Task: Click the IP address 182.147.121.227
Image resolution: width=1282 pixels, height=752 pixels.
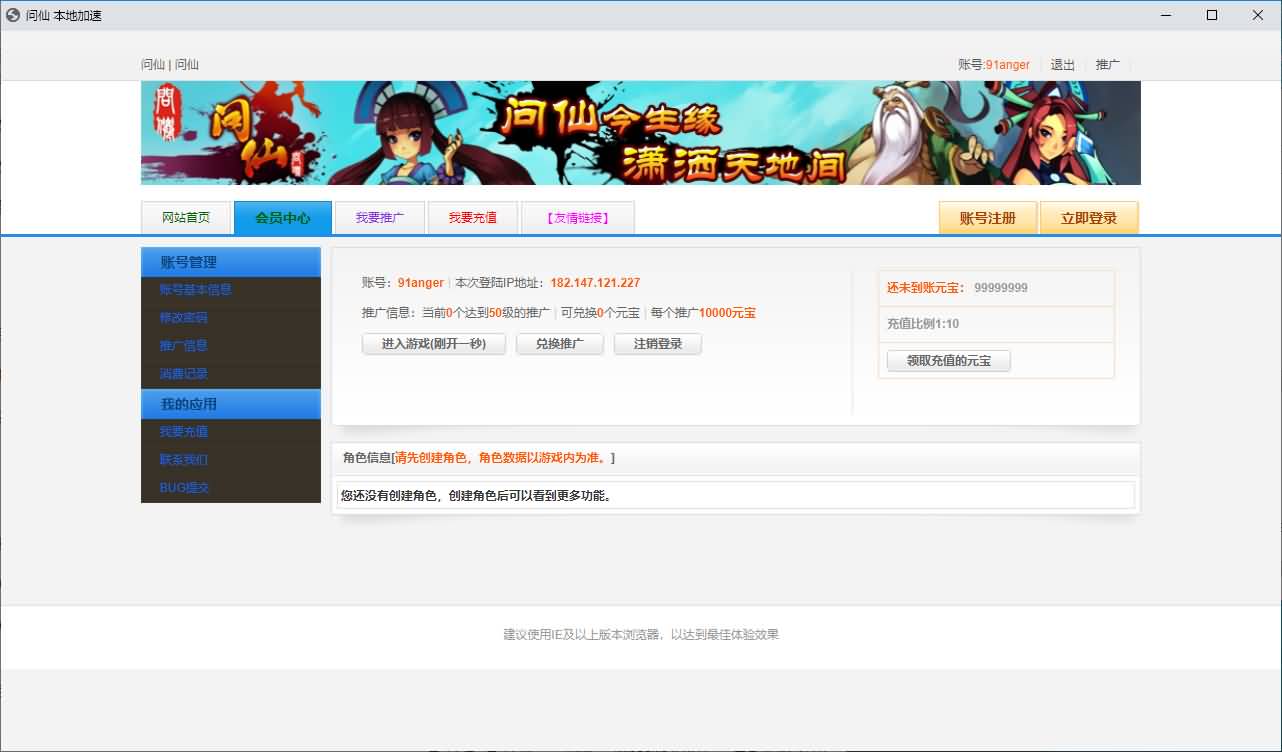Action: 595,283
